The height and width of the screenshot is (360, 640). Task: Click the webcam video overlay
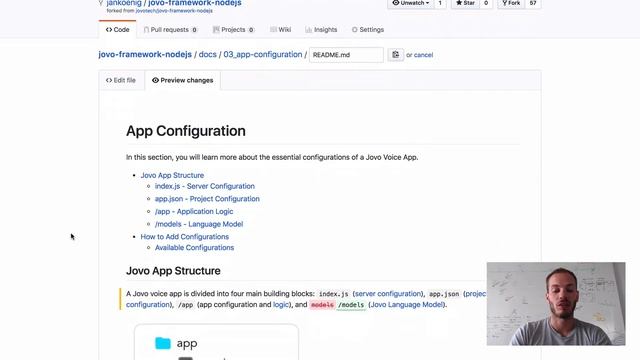[x=556, y=304]
